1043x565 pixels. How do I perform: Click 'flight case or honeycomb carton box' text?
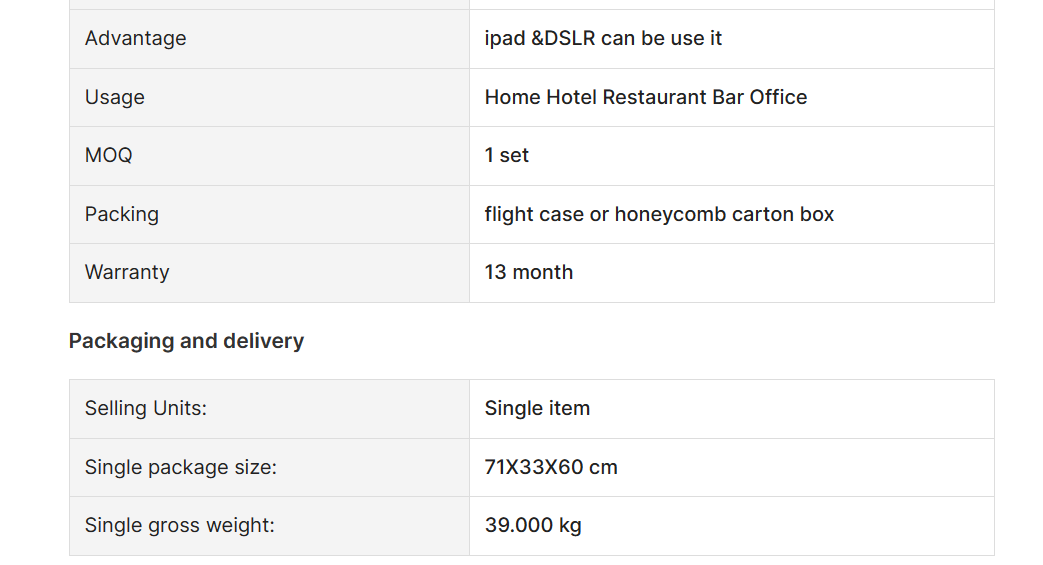click(659, 214)
